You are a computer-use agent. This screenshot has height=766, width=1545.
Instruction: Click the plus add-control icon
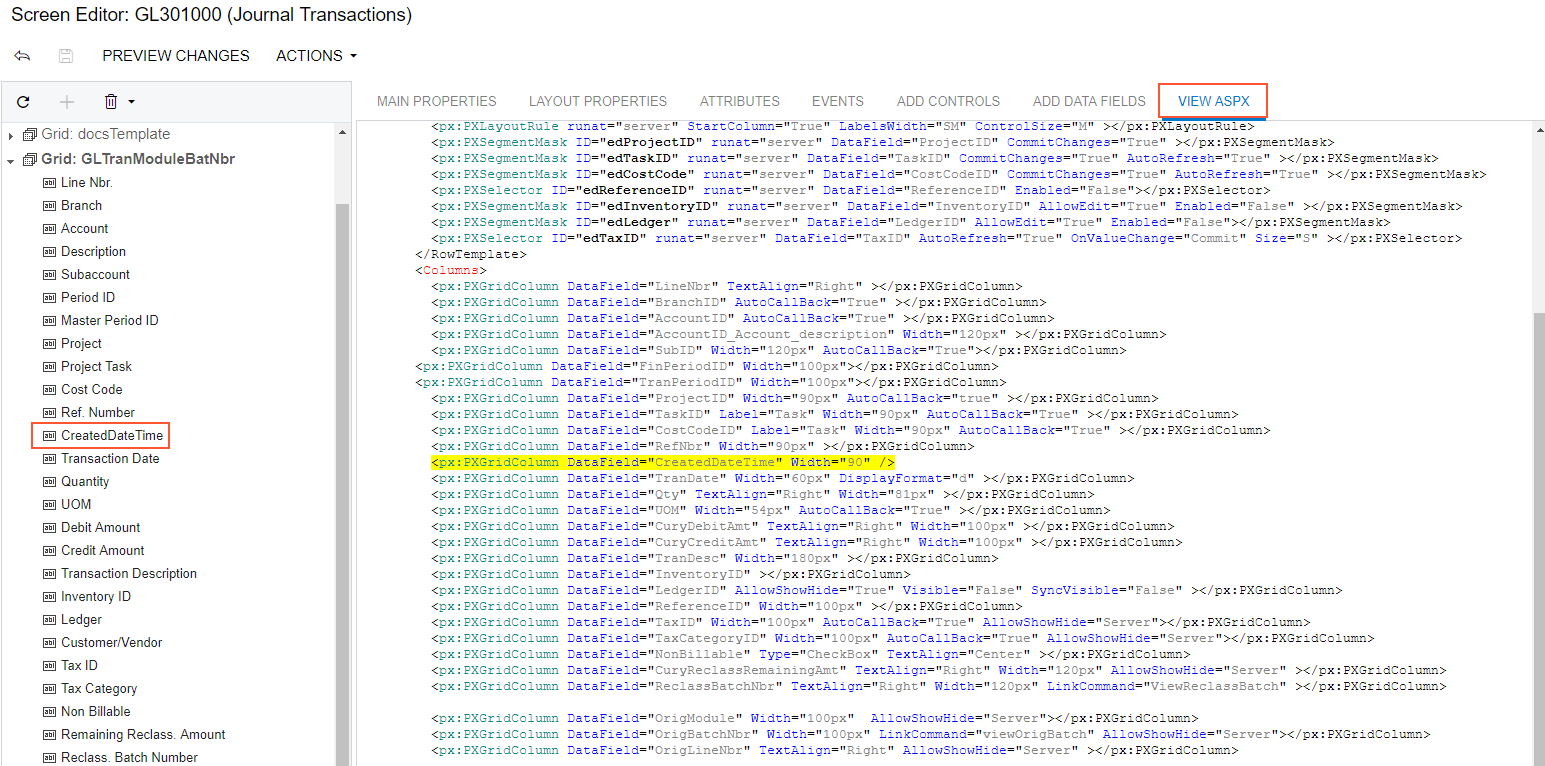67,102
